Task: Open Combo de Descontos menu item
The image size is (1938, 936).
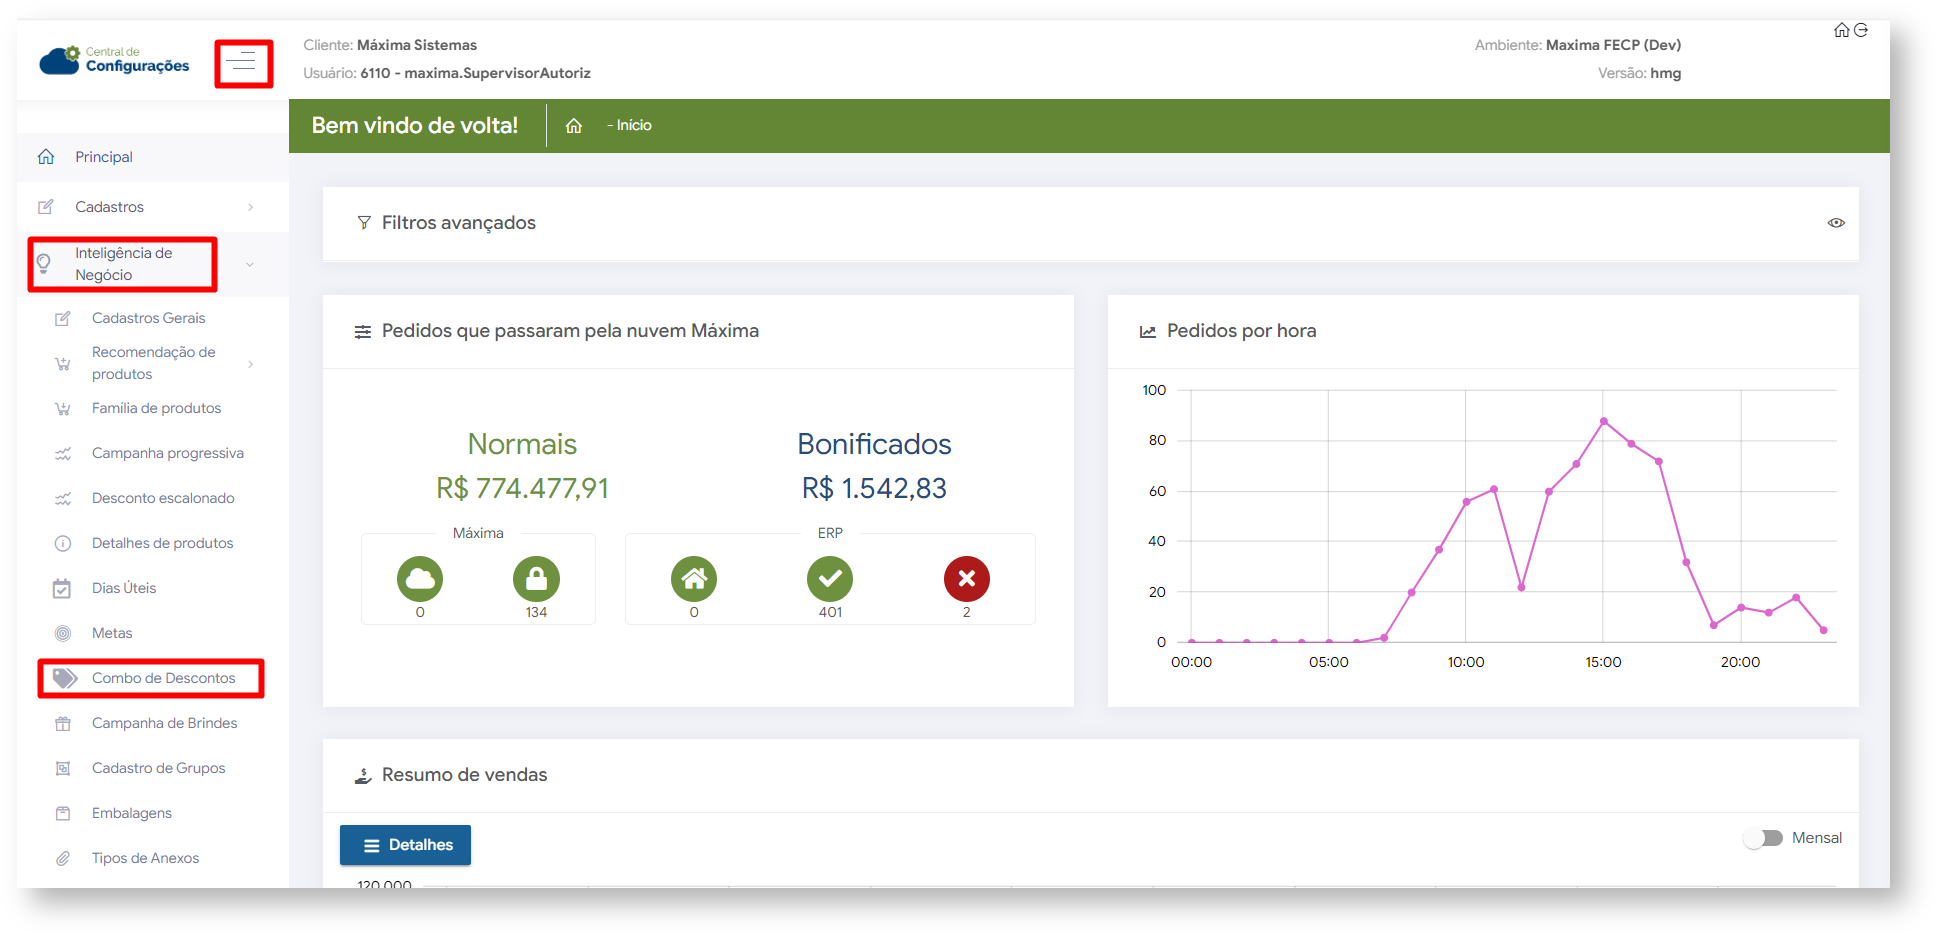Action: (x=163, y=678)
